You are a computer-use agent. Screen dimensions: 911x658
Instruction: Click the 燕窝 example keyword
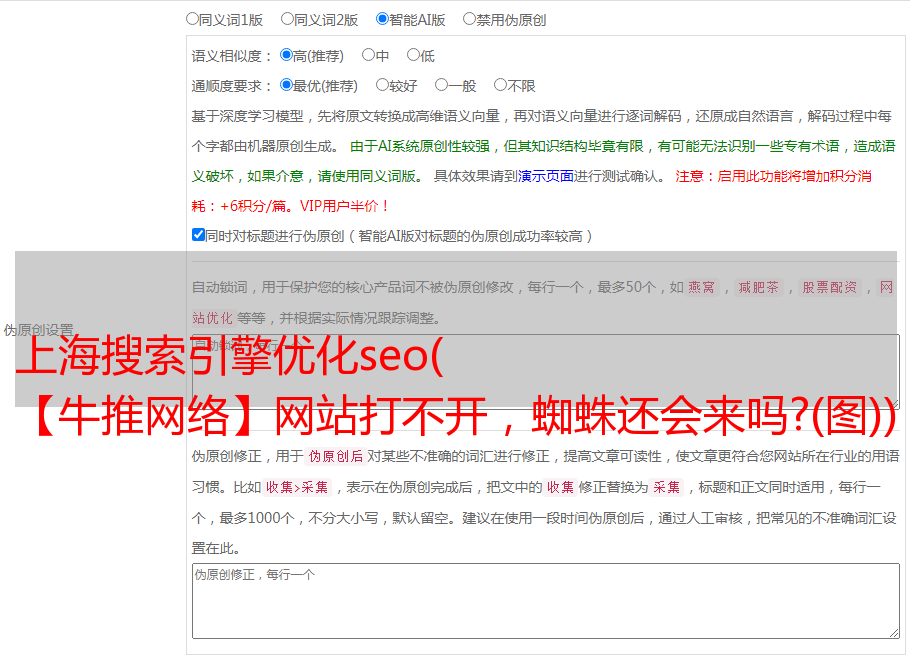click(x=701, y=287)
